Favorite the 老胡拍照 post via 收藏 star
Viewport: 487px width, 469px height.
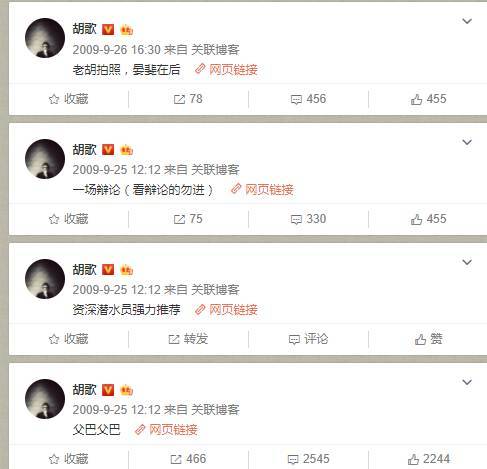[x=68, y=99]
